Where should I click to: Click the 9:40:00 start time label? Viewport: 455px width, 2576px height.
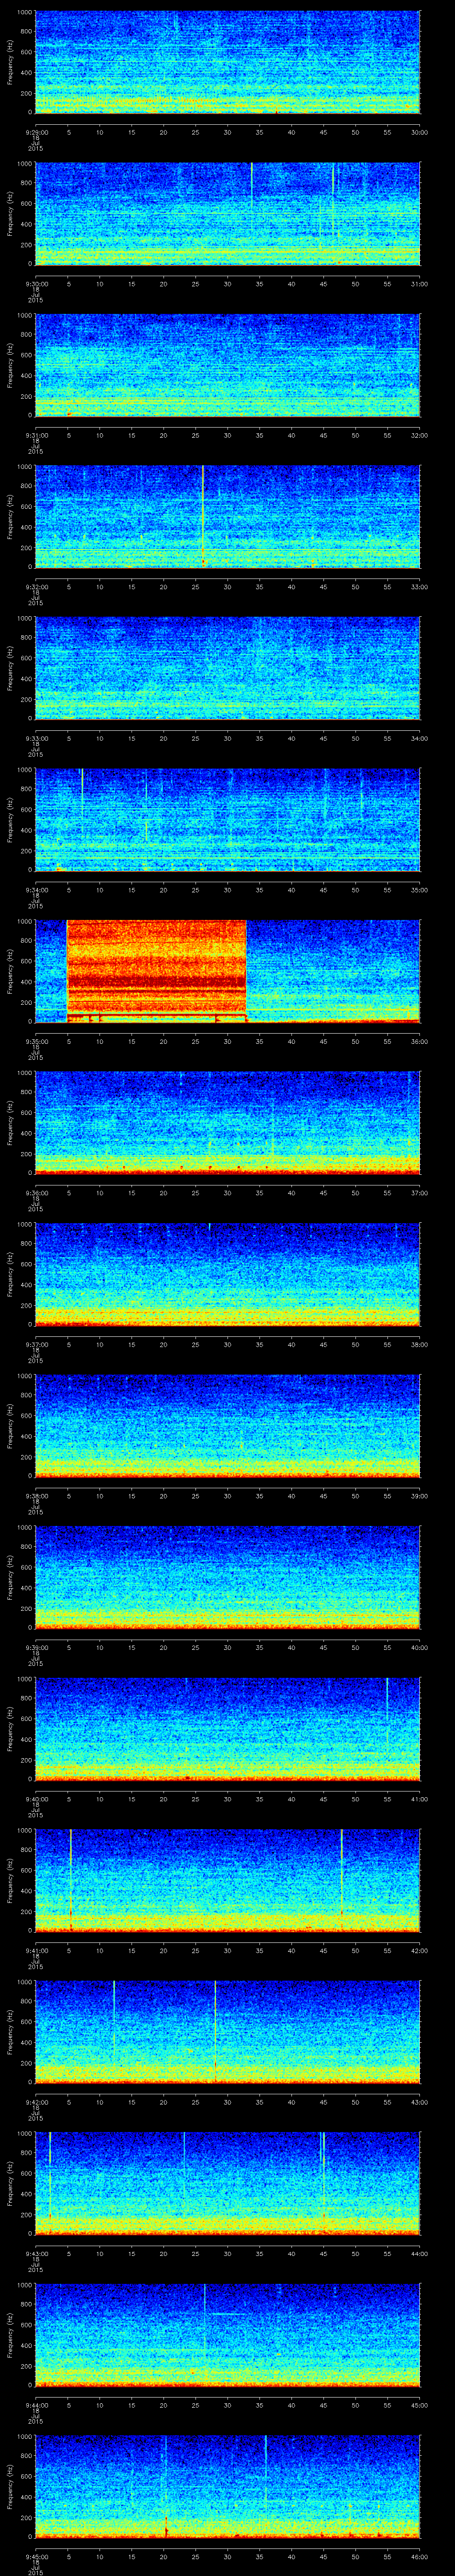[36, 1799]
